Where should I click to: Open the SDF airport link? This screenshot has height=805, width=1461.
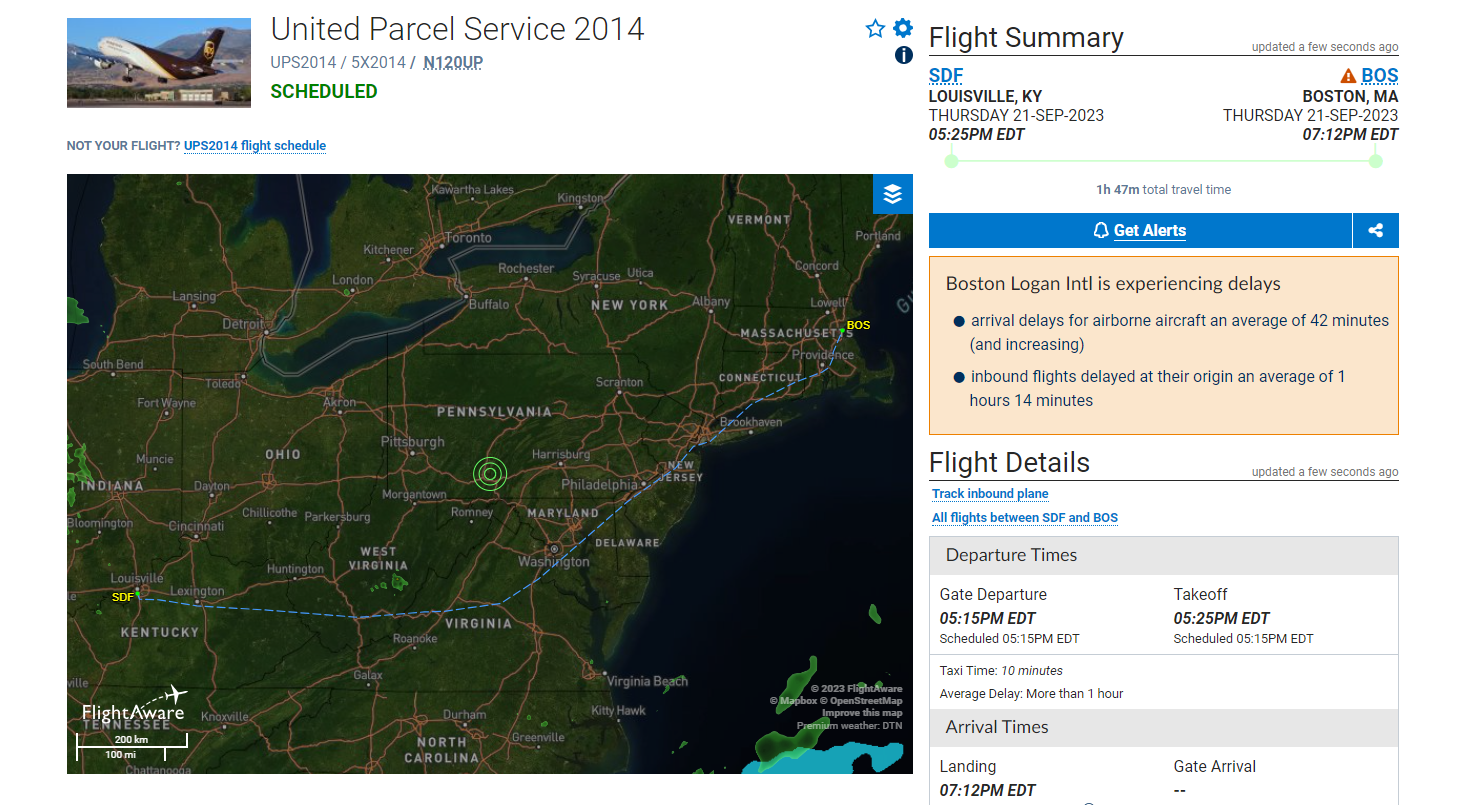[946, 75]
